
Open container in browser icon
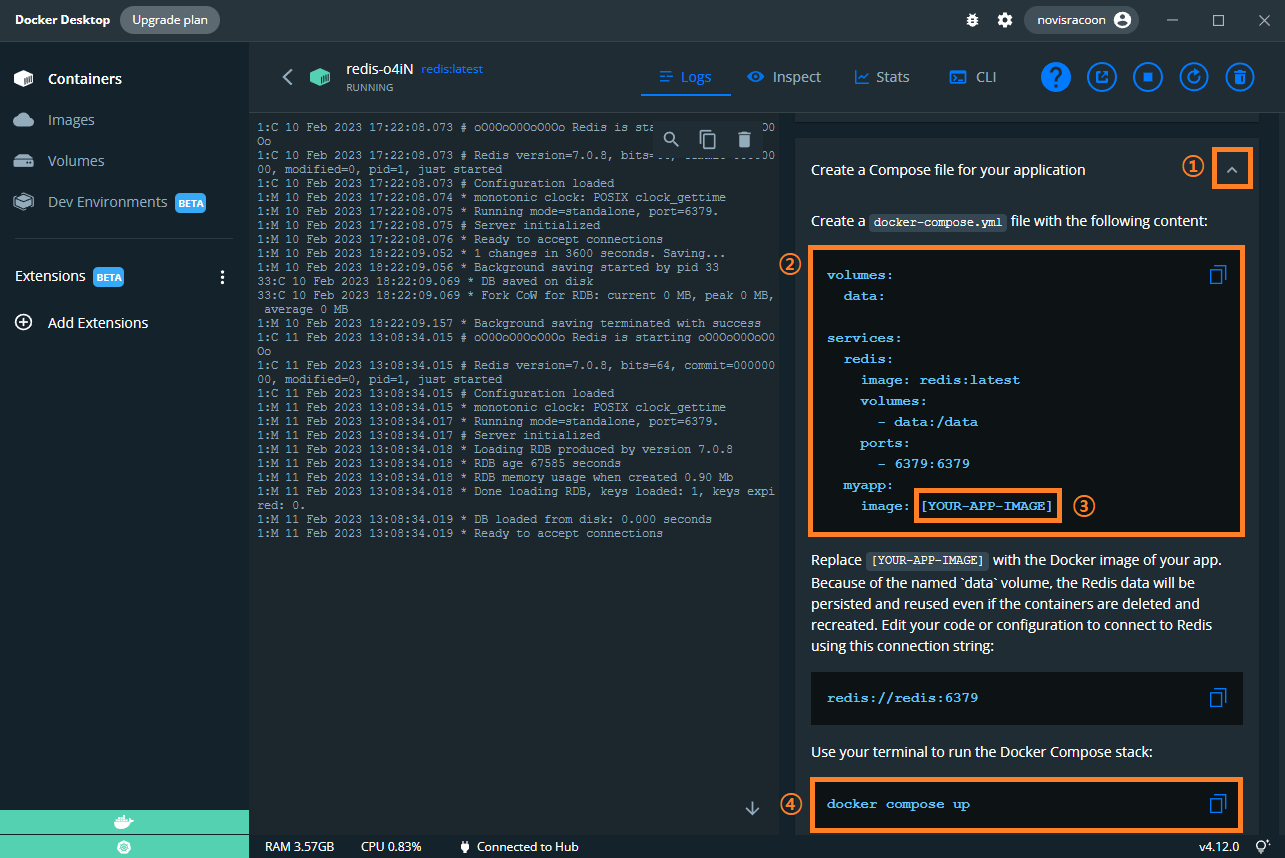[x=1102, y=77]
